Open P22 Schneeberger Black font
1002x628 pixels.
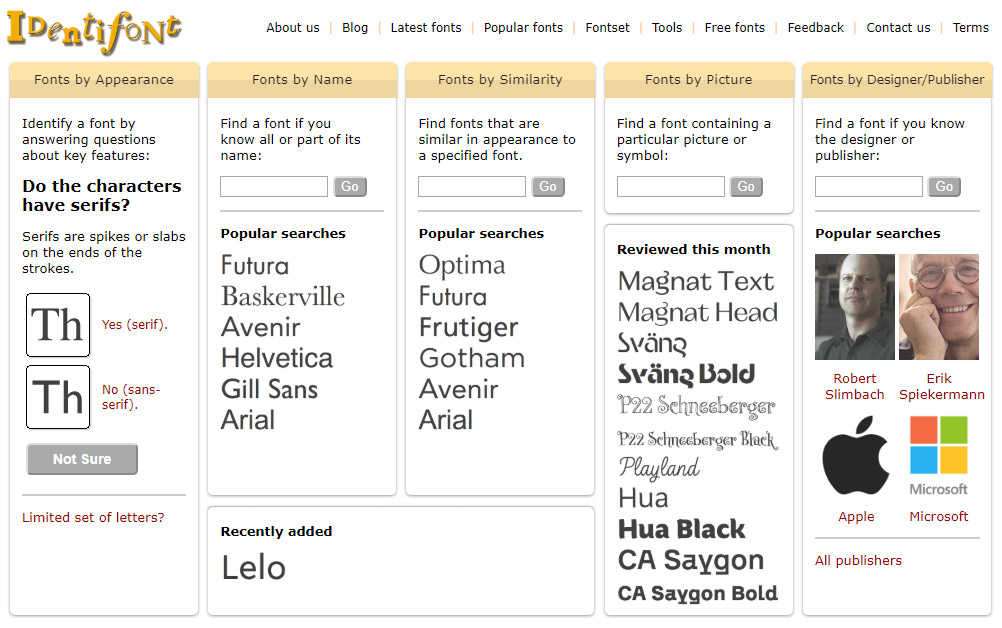(697, 440)
